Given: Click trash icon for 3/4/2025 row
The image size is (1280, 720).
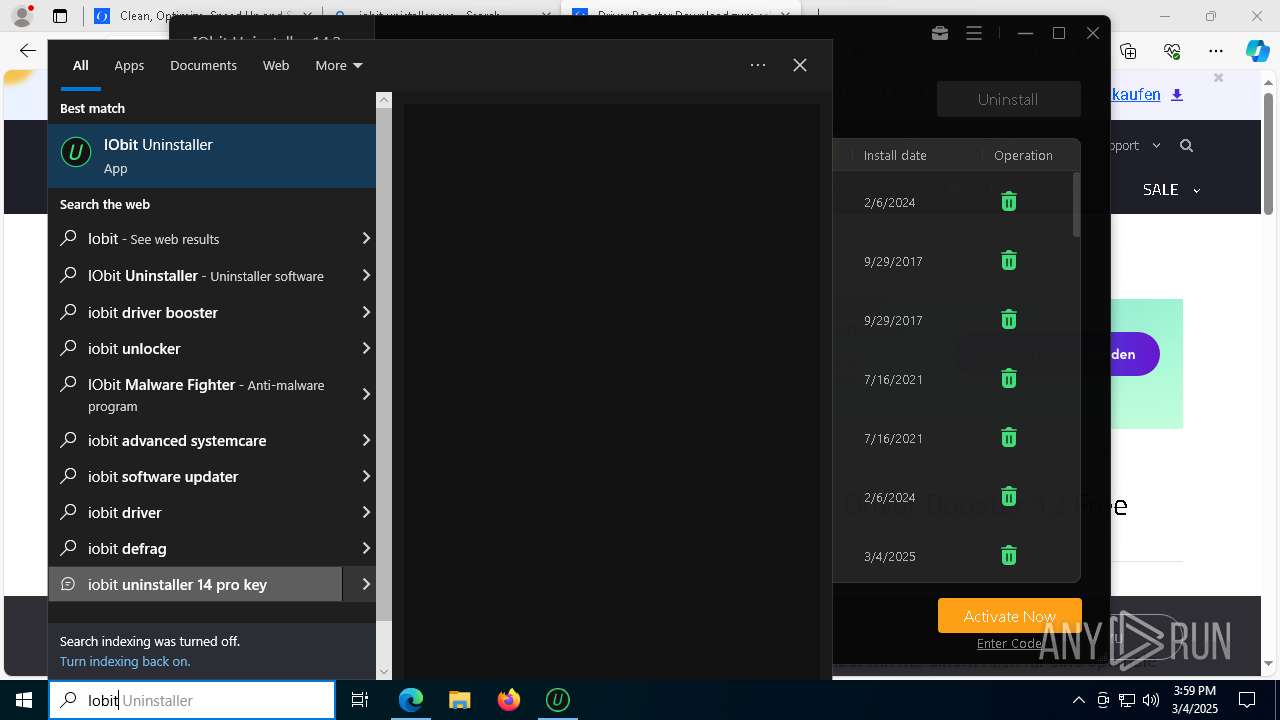Looking at the screenshot, I should [1009, 556].
